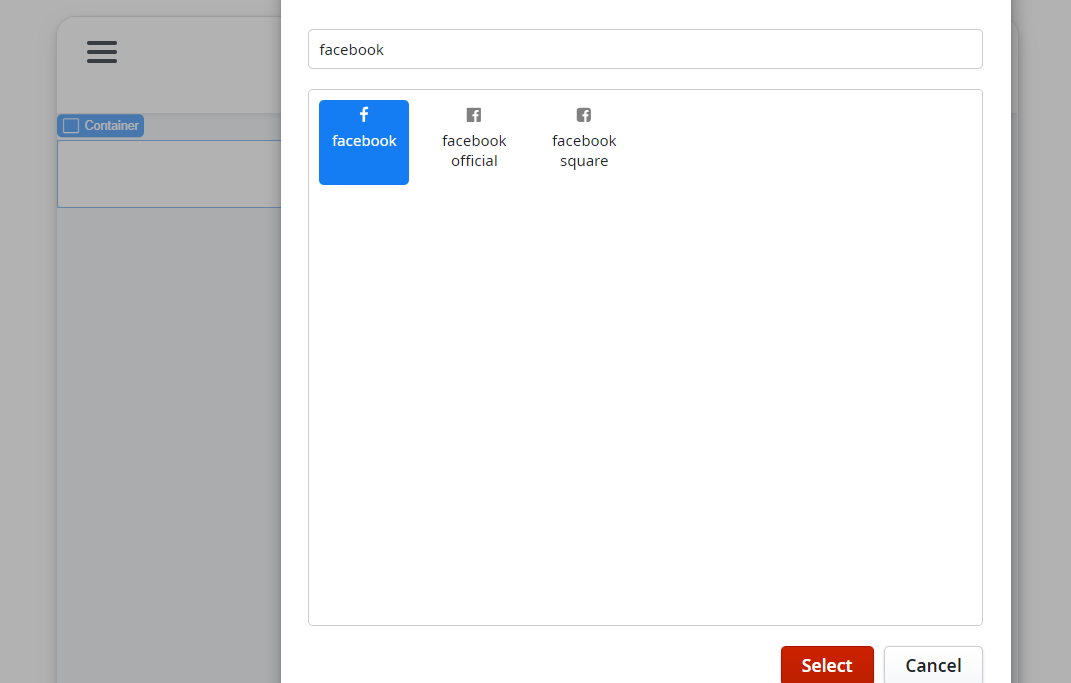Click the Container label icon
This screenshot has width=1071, height=683.
click(x=71, y=126)
